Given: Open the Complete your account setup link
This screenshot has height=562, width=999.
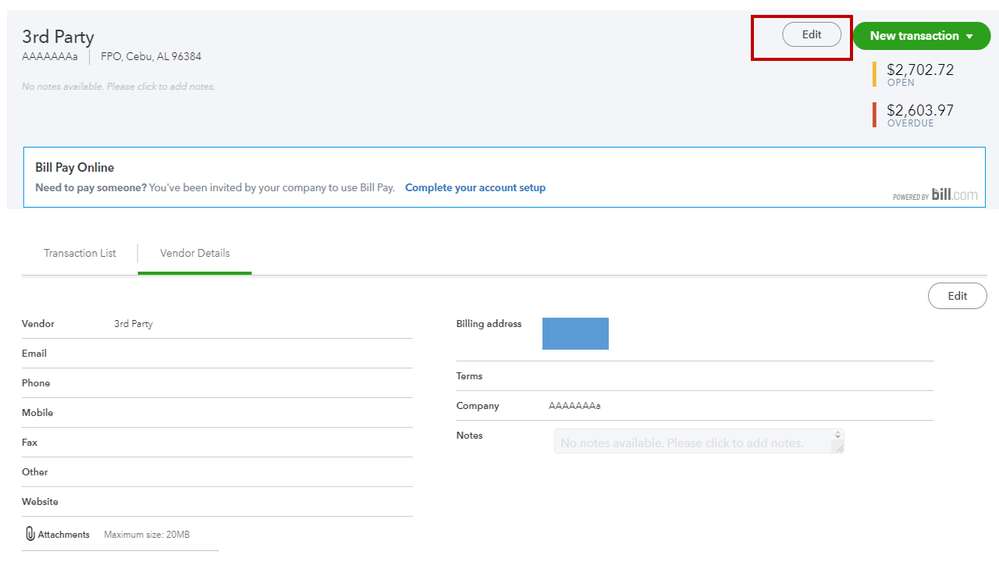Looking at the screenshot, I should pyautogui.click(x=475, y=188).
